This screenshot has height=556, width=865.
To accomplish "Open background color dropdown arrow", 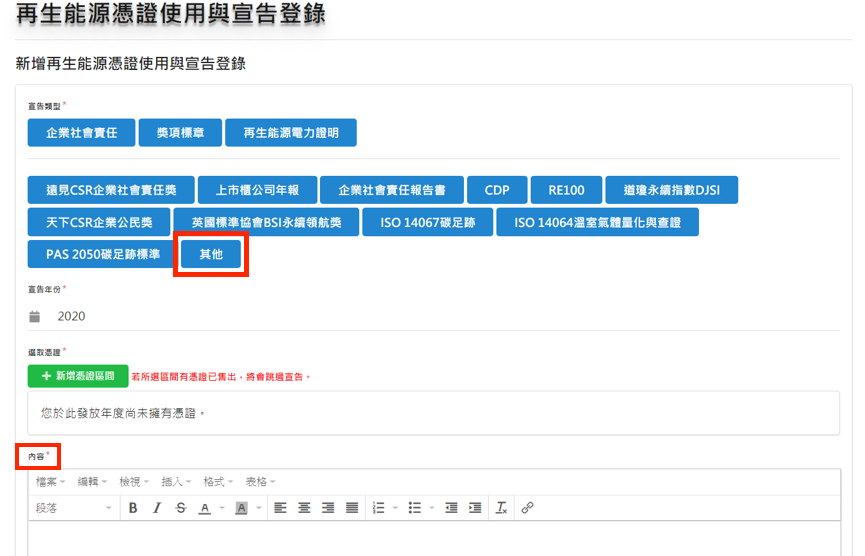I will coord(259,508).
